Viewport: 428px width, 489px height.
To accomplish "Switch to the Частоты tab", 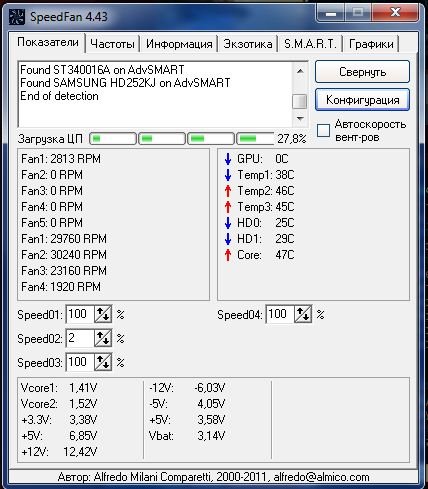I will (112, 44).
